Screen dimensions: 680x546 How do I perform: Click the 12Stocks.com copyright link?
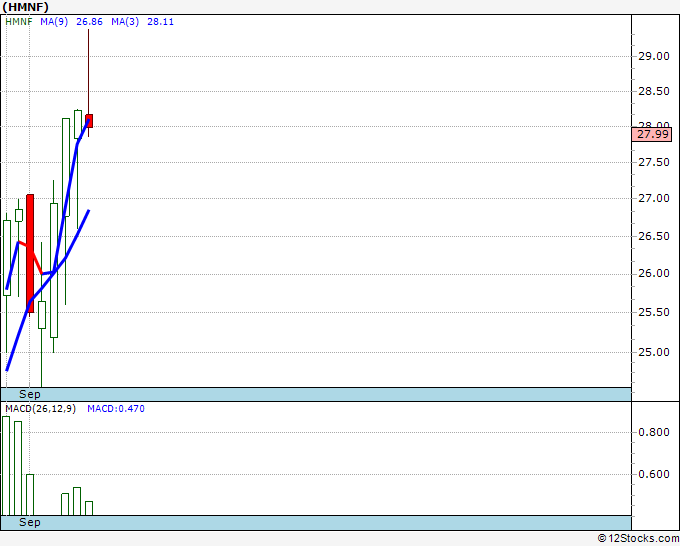(638, 538)
